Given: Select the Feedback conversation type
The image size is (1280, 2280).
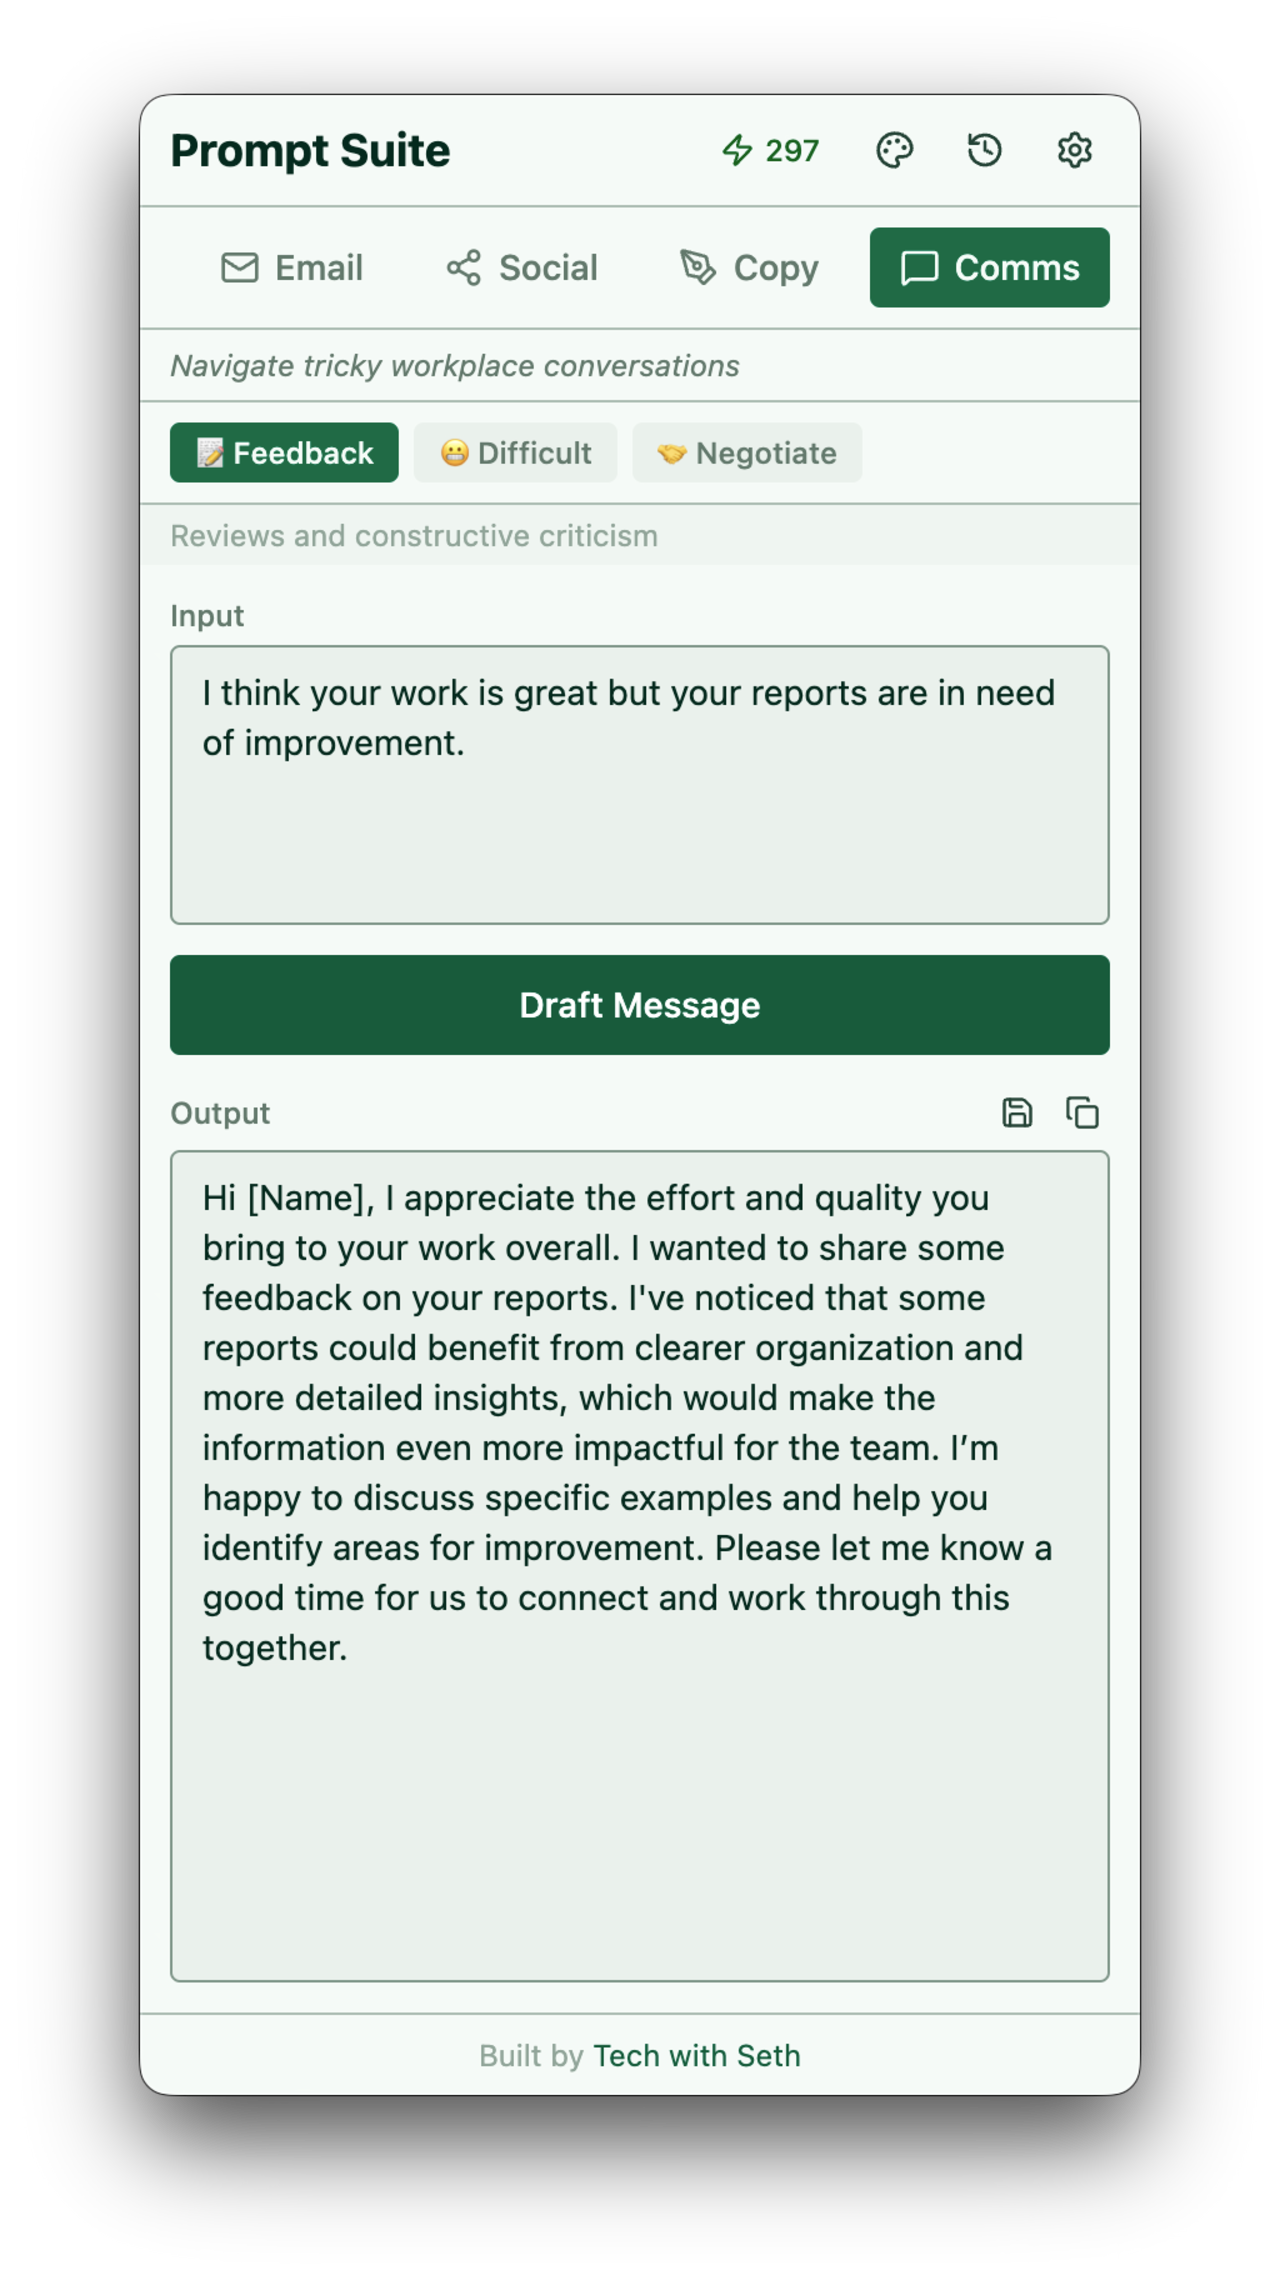Looking at the screenshot, I should [283, 452].
